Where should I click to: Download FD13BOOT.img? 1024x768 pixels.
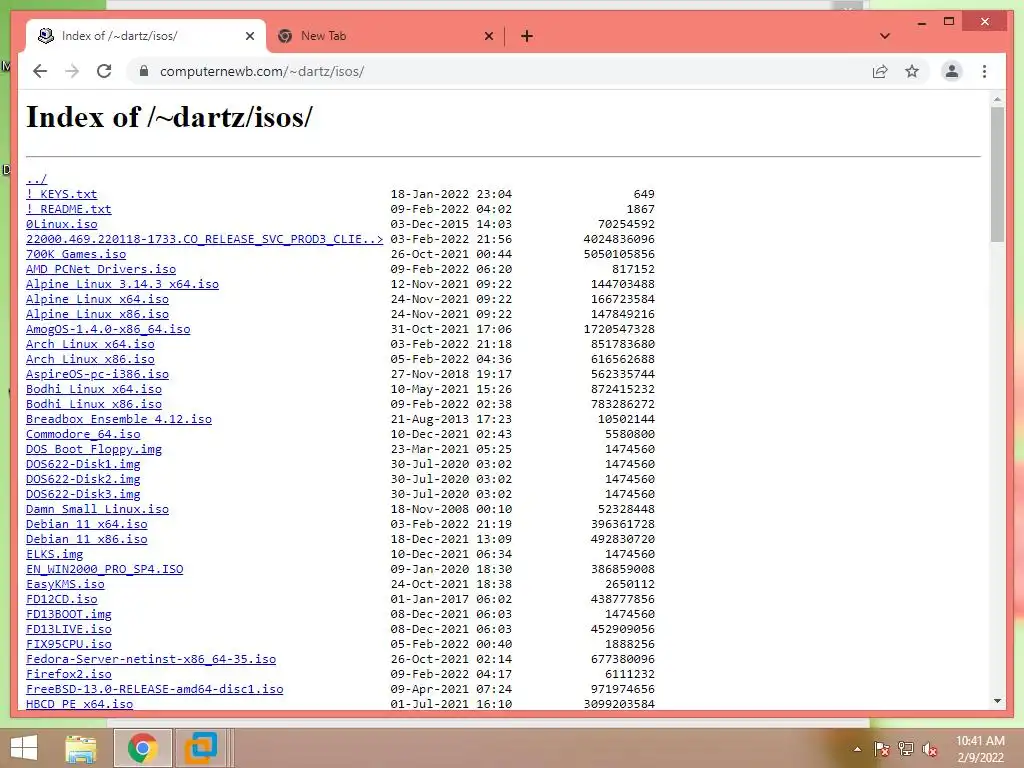click(x=69, y=615)
